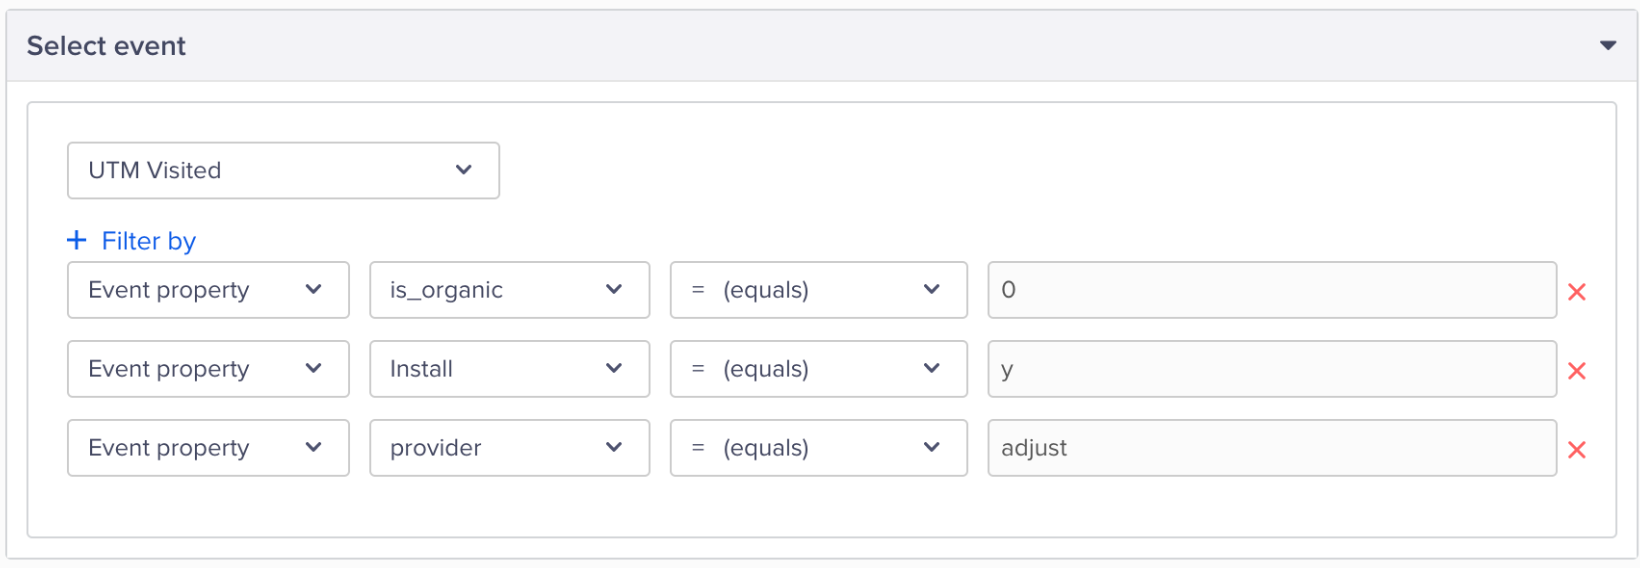Collapse the Select event panel arrow

1608,46
